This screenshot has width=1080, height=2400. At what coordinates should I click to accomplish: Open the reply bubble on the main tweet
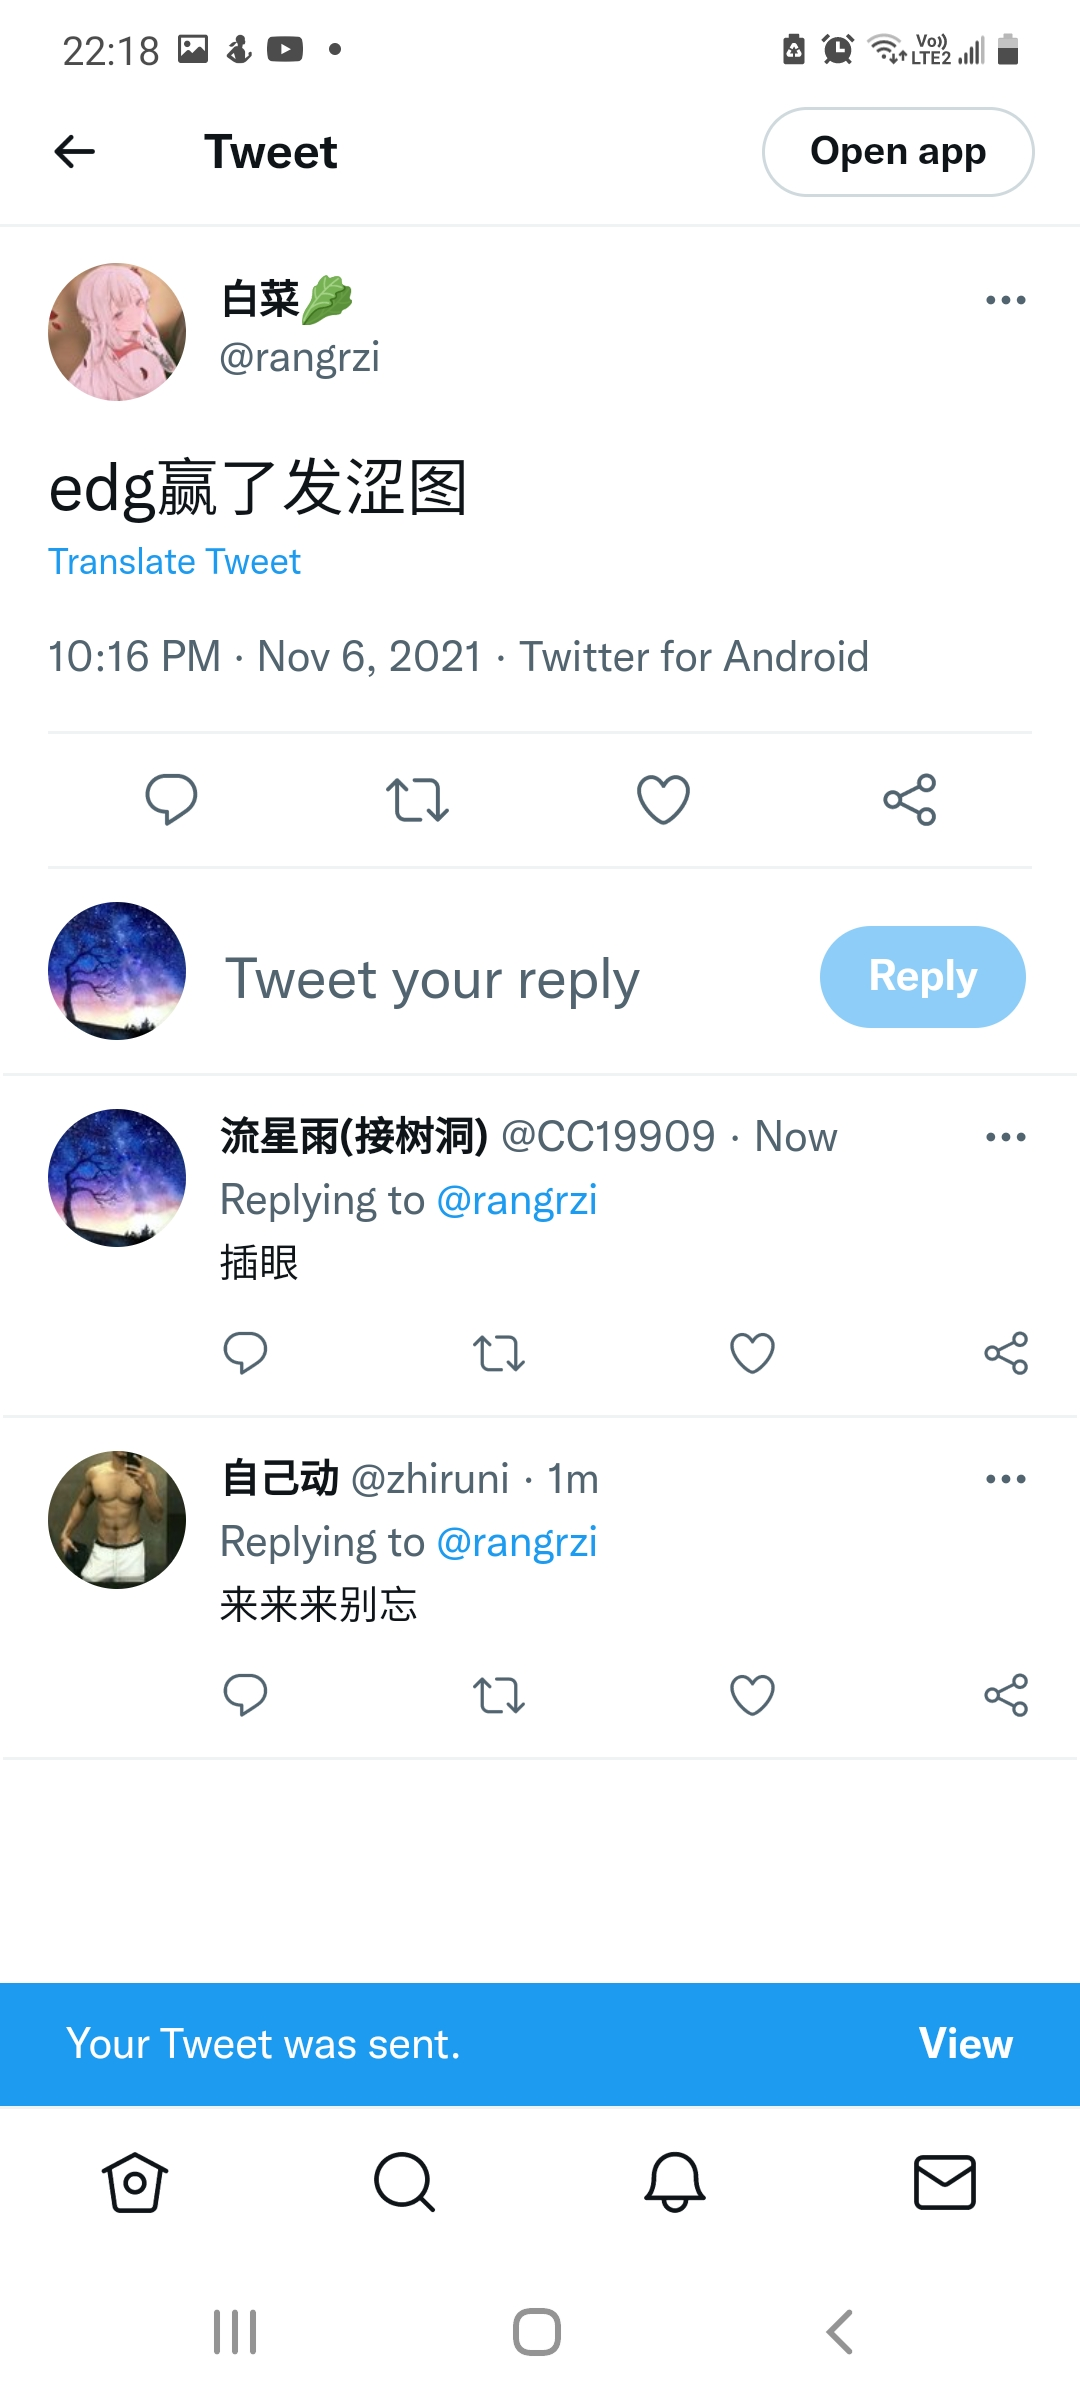[171, 800]
